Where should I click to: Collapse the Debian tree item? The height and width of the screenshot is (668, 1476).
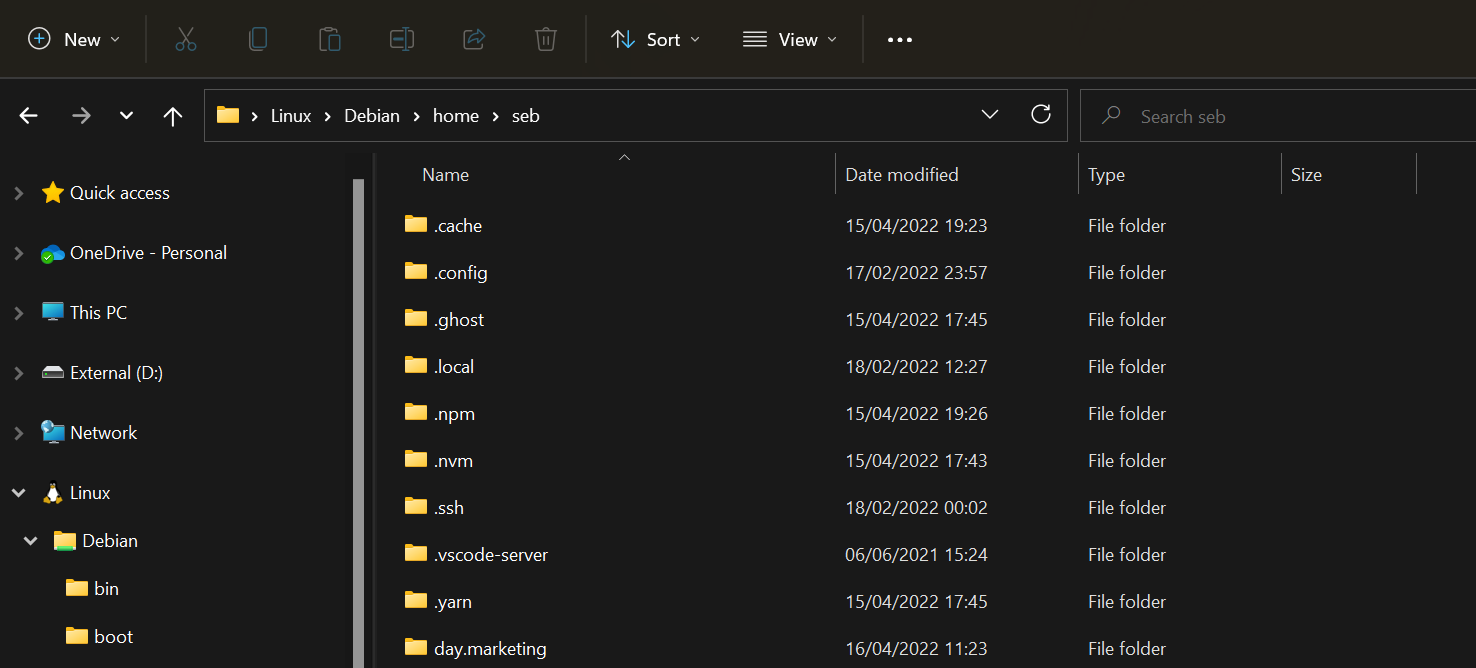point(29,540)
